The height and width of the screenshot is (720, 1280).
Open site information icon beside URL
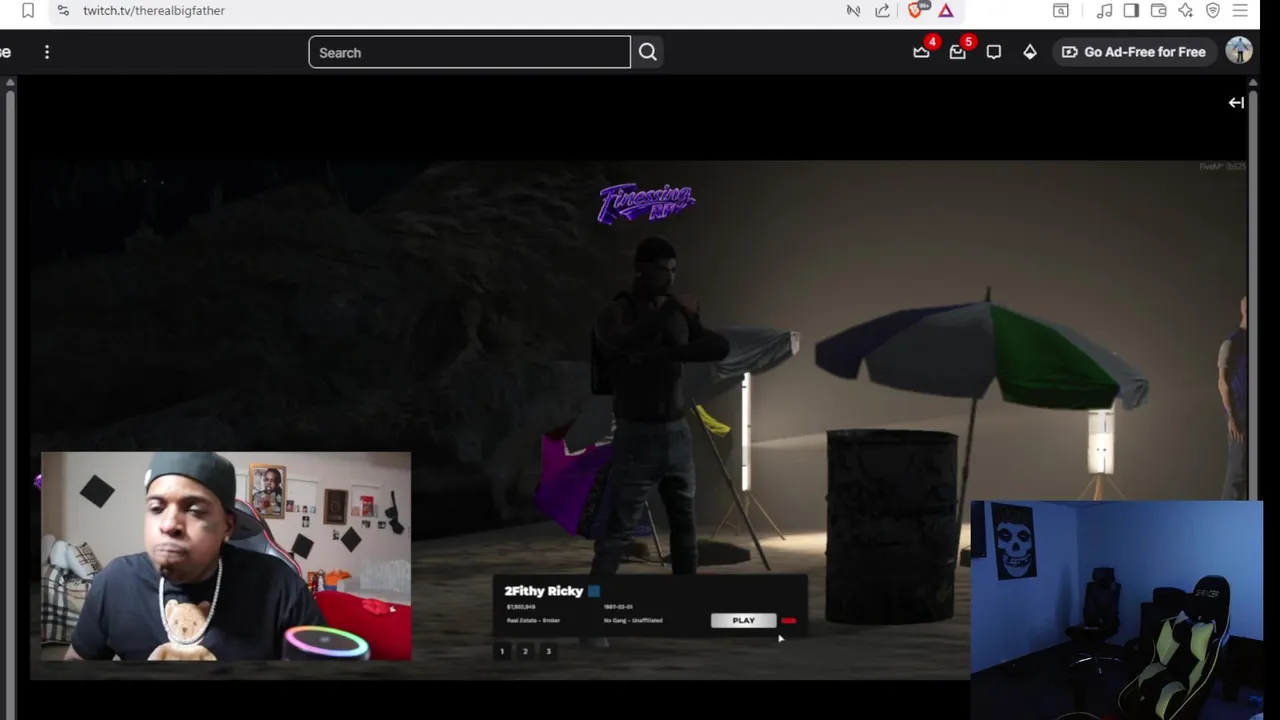(x=63, y=10)
